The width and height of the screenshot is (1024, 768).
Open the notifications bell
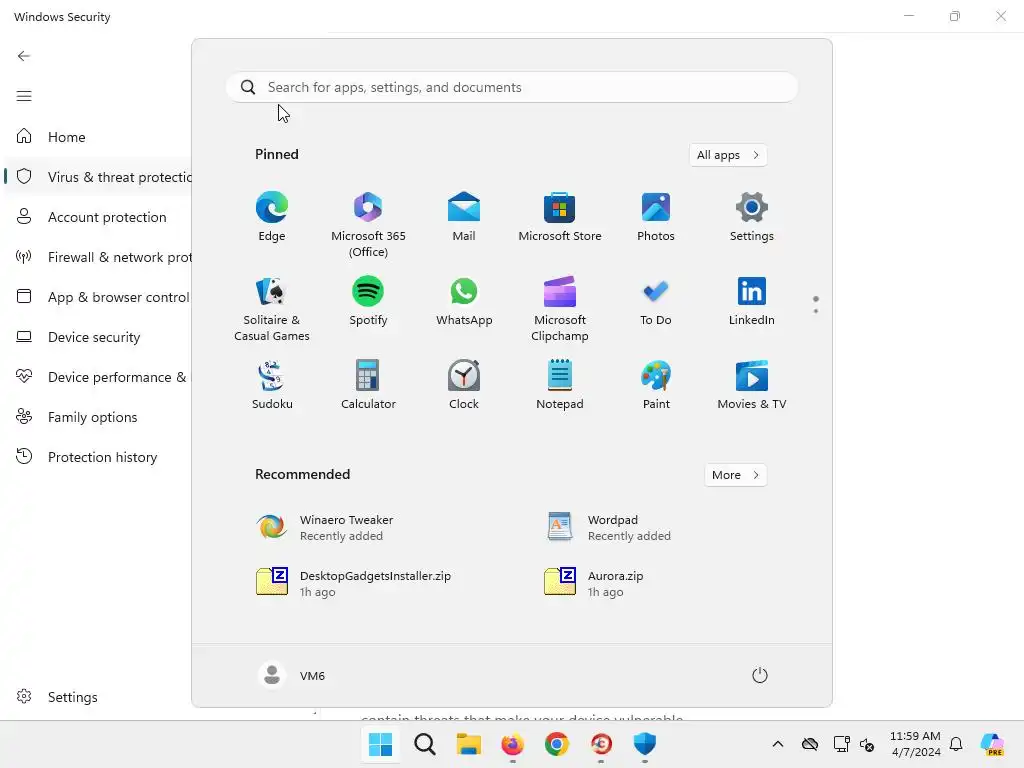pos(956,744)
